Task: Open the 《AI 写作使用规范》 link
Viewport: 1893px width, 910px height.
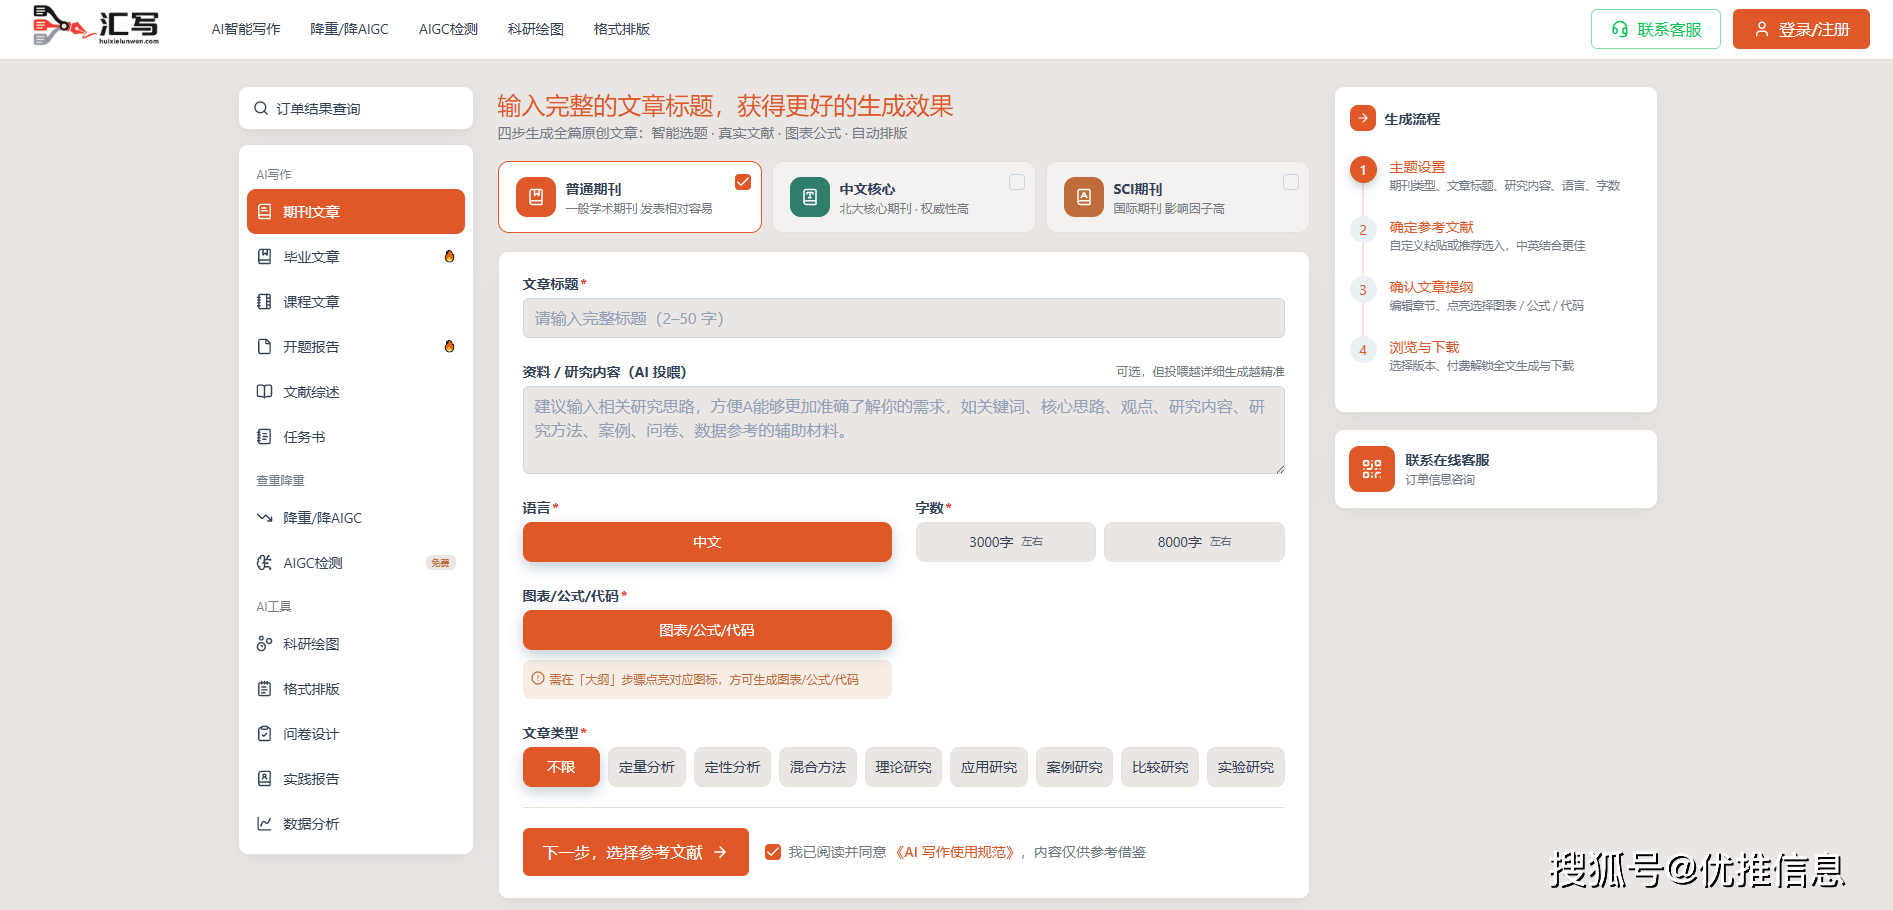Action: (955, 852)
